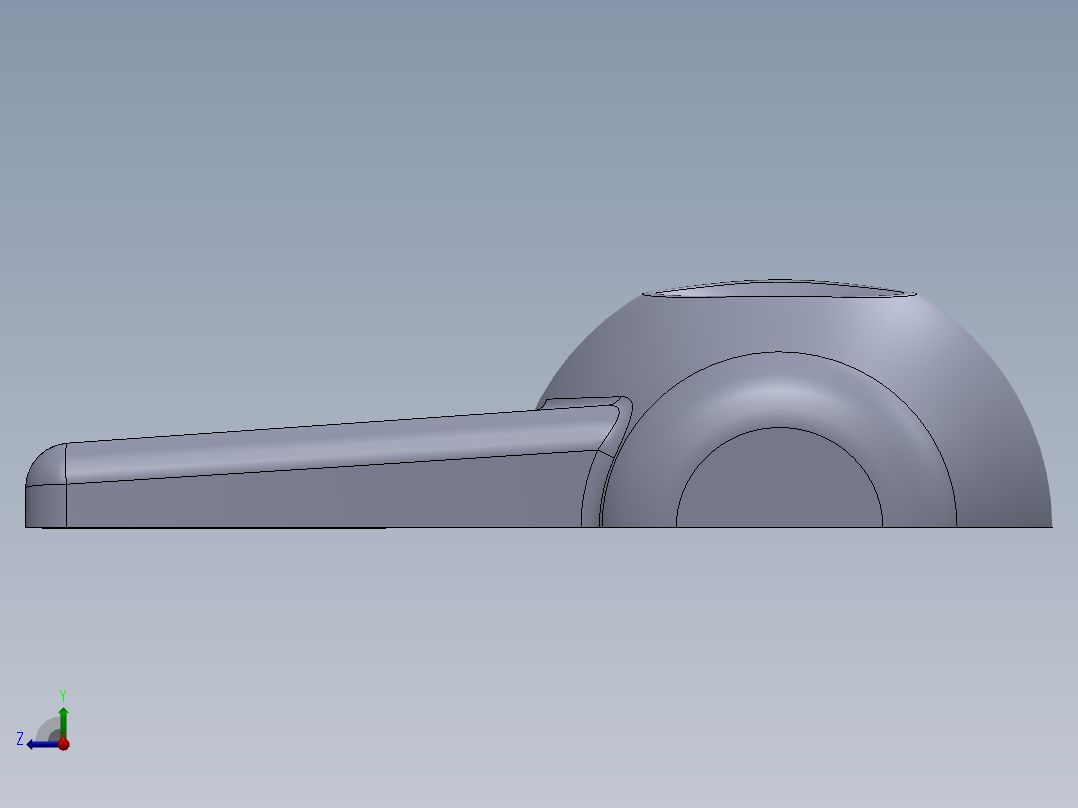Click the green Y axis arrow of the triad

click(x=63, y=722)
